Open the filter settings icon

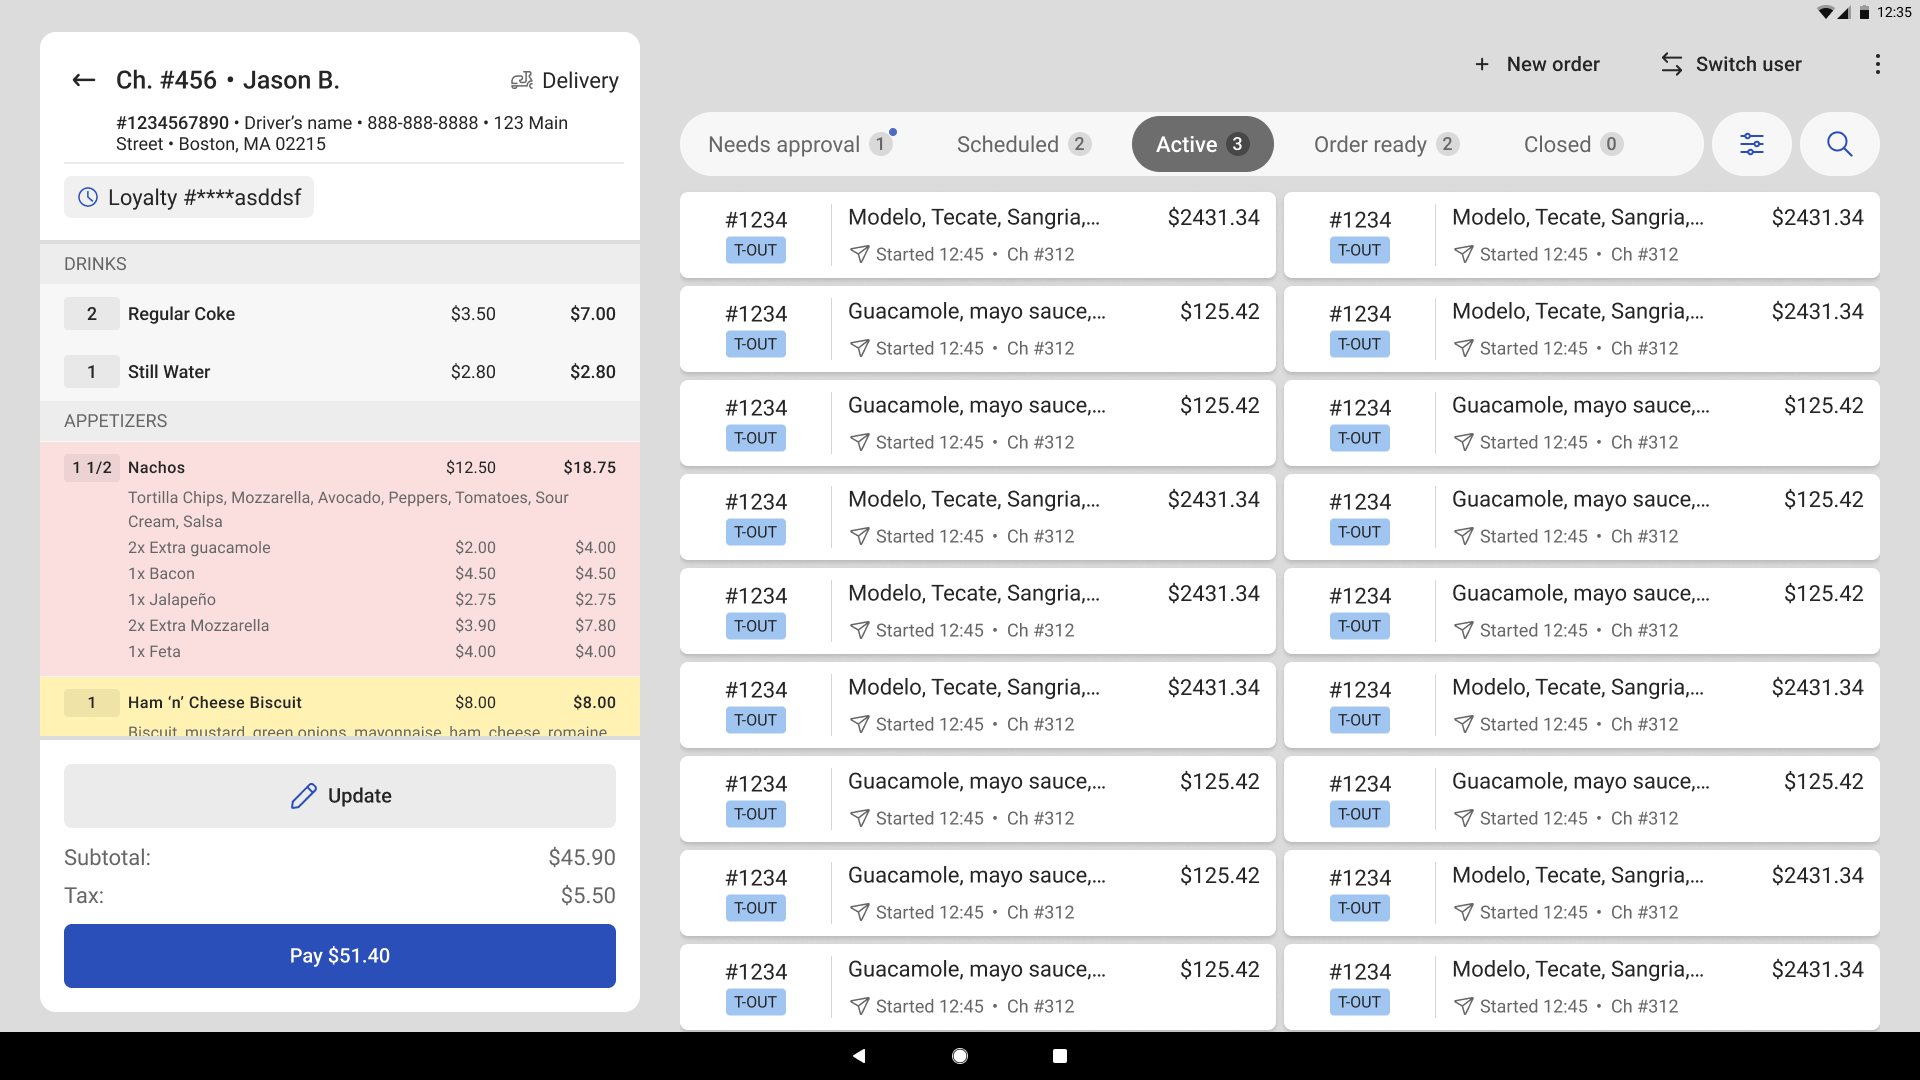point(1751,144)
